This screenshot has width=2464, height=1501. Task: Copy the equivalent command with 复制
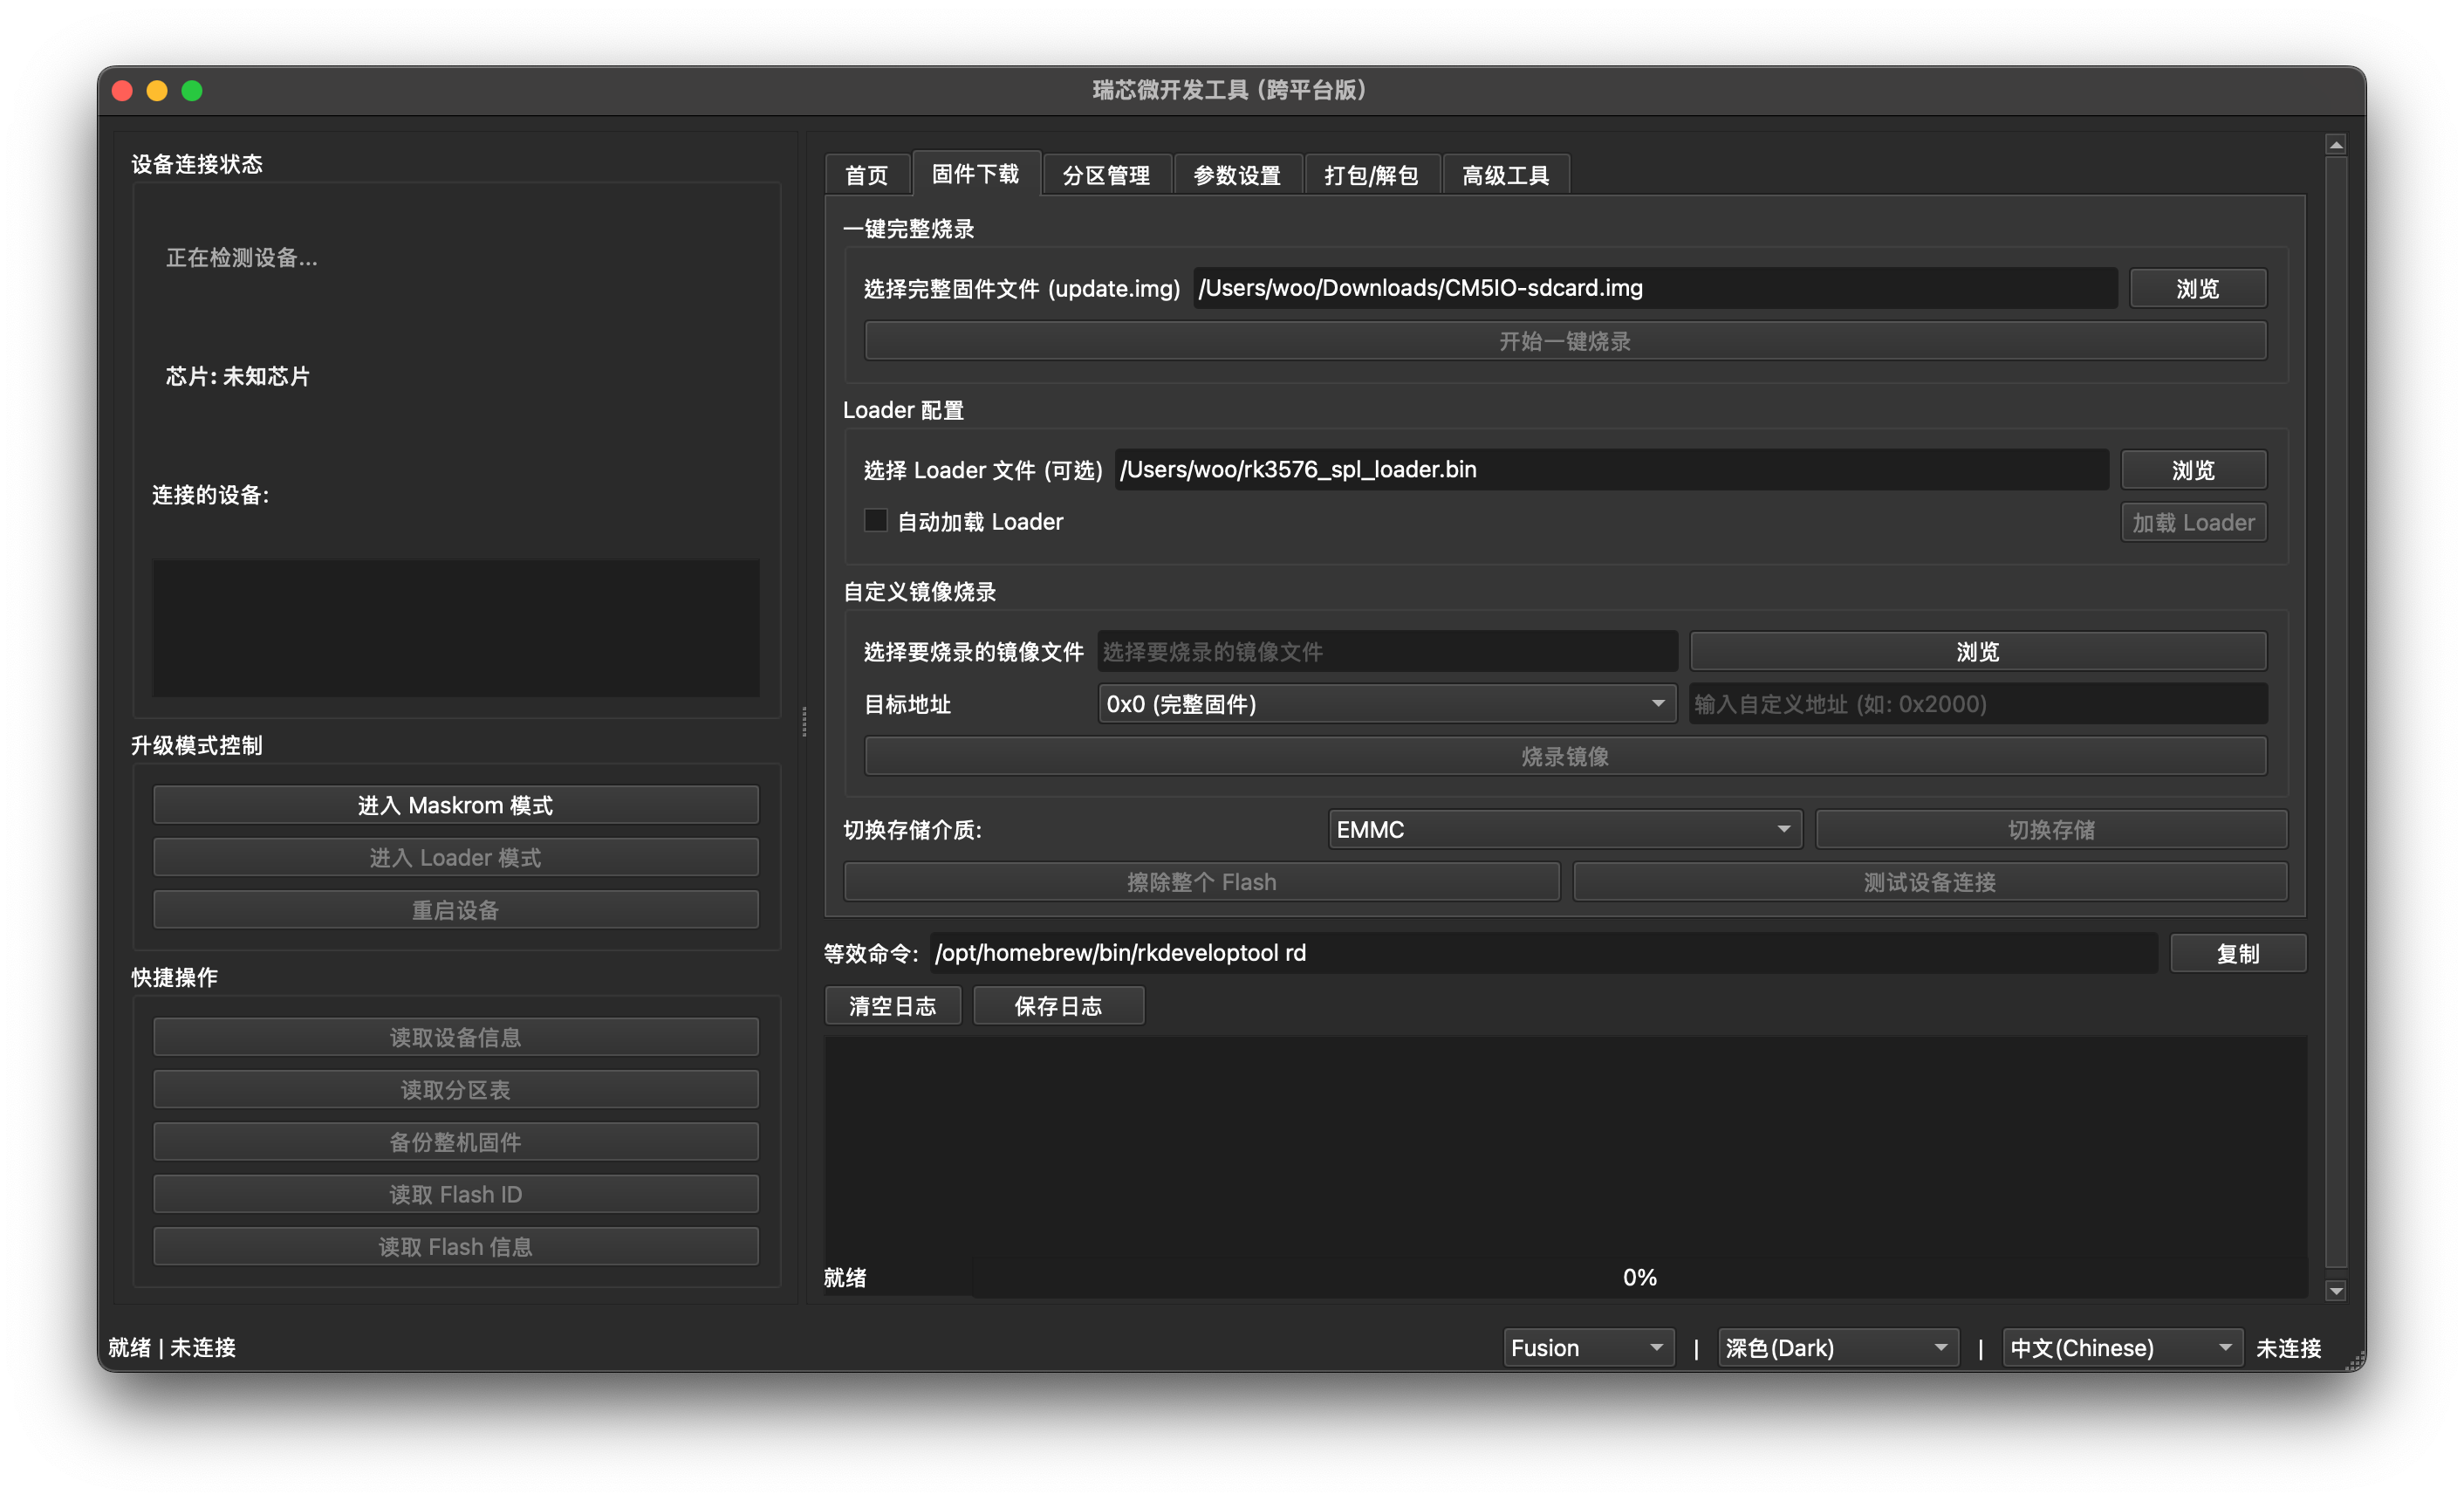pos(2237,954)
